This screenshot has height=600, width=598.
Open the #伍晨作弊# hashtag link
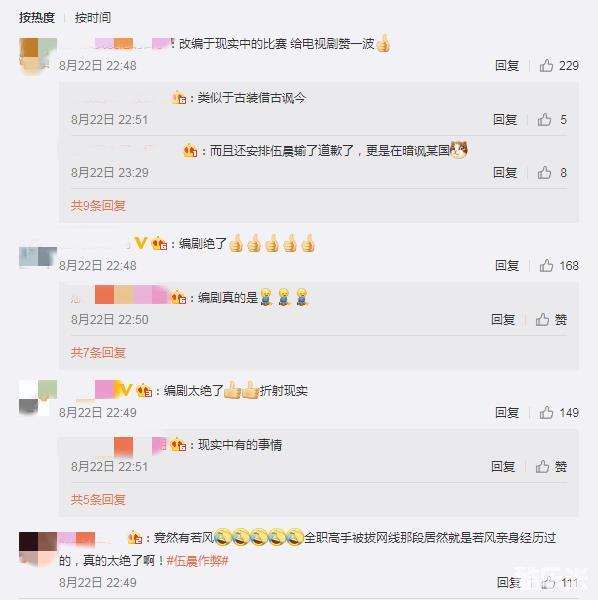(x=198, y=561)
